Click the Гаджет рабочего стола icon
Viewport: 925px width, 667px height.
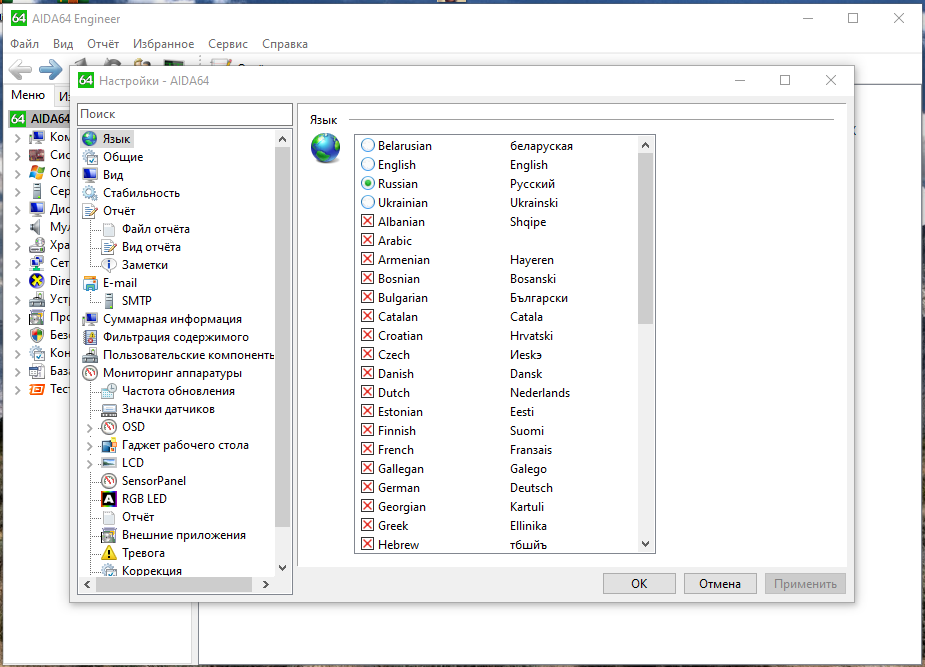tap(109, 445)
